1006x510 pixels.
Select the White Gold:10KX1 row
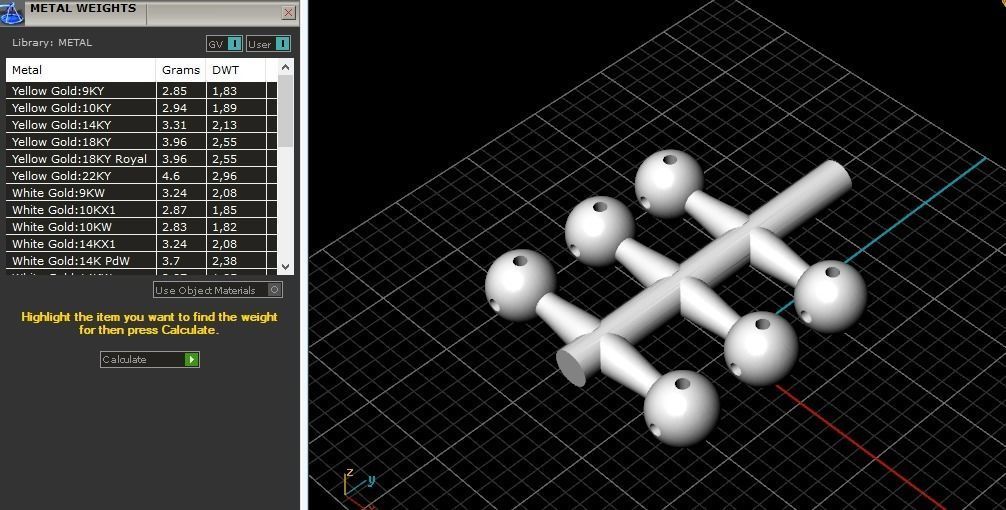142,210
